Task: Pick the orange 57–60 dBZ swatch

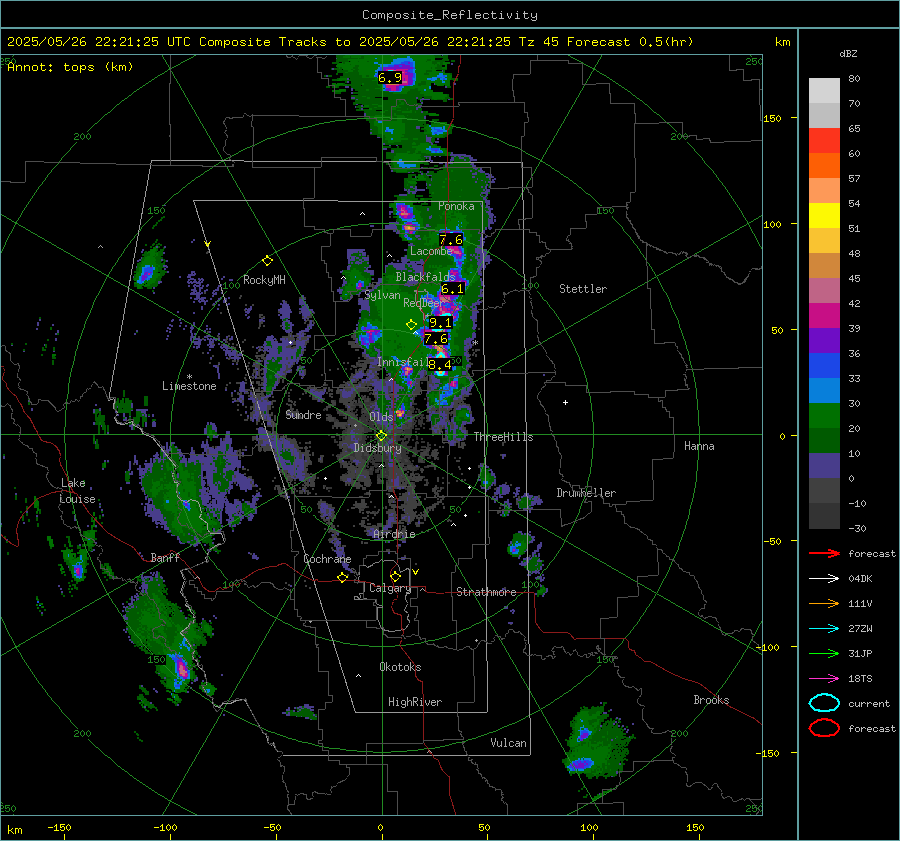Action: [x=824, y=166]
